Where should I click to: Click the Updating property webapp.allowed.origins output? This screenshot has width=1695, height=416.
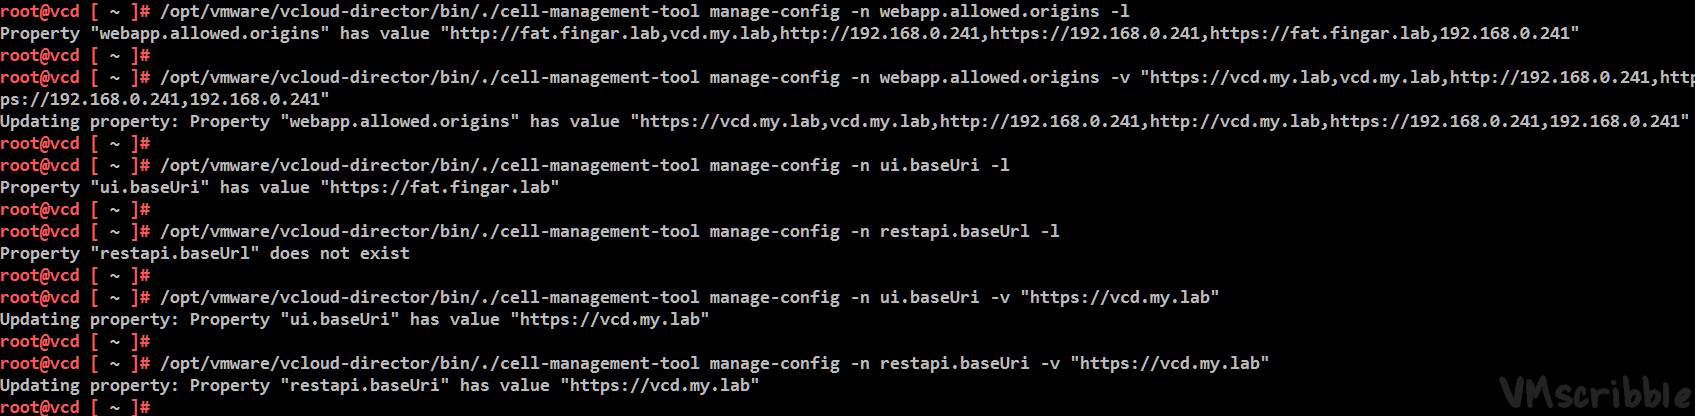click(844, 121)
